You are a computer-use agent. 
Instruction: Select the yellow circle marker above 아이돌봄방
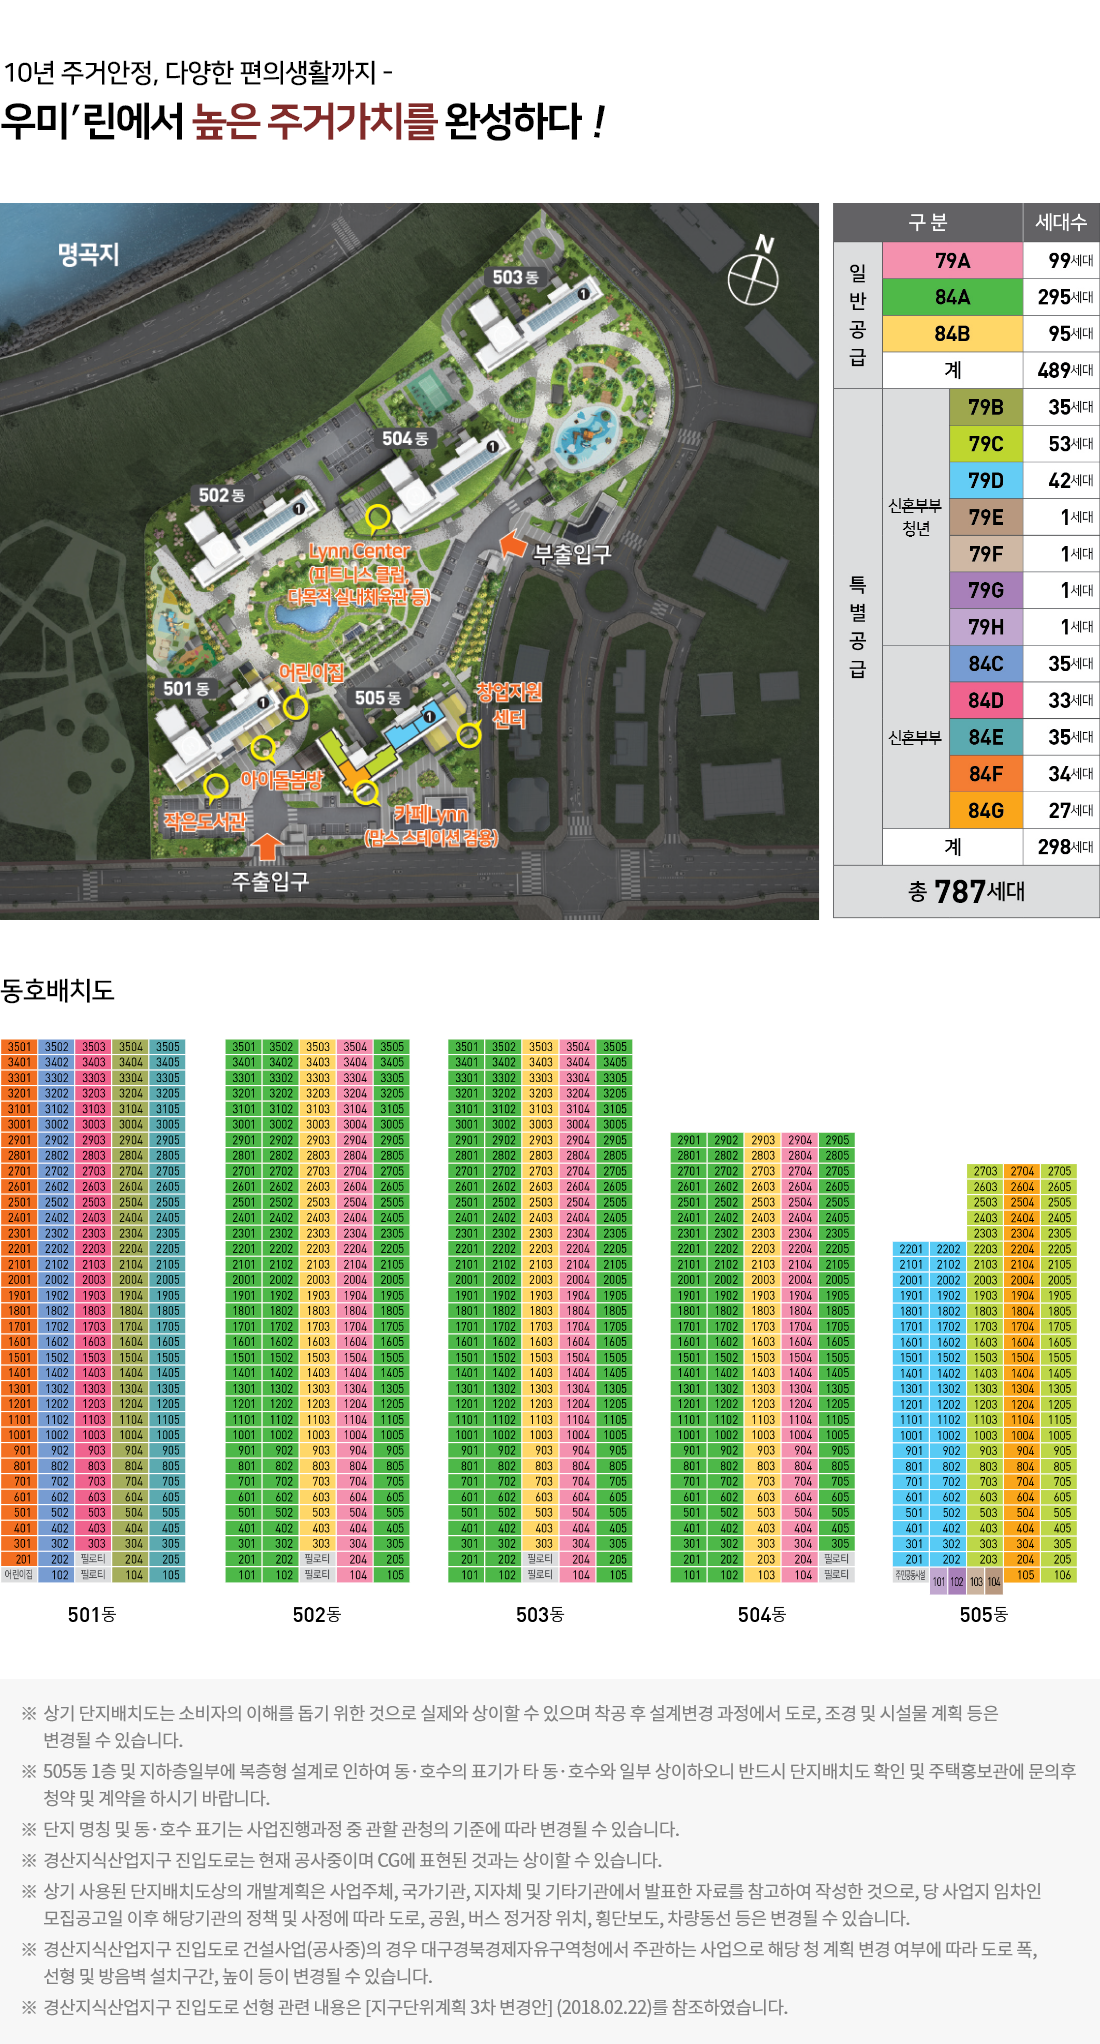pyautogui.click(x=263, y=748)
